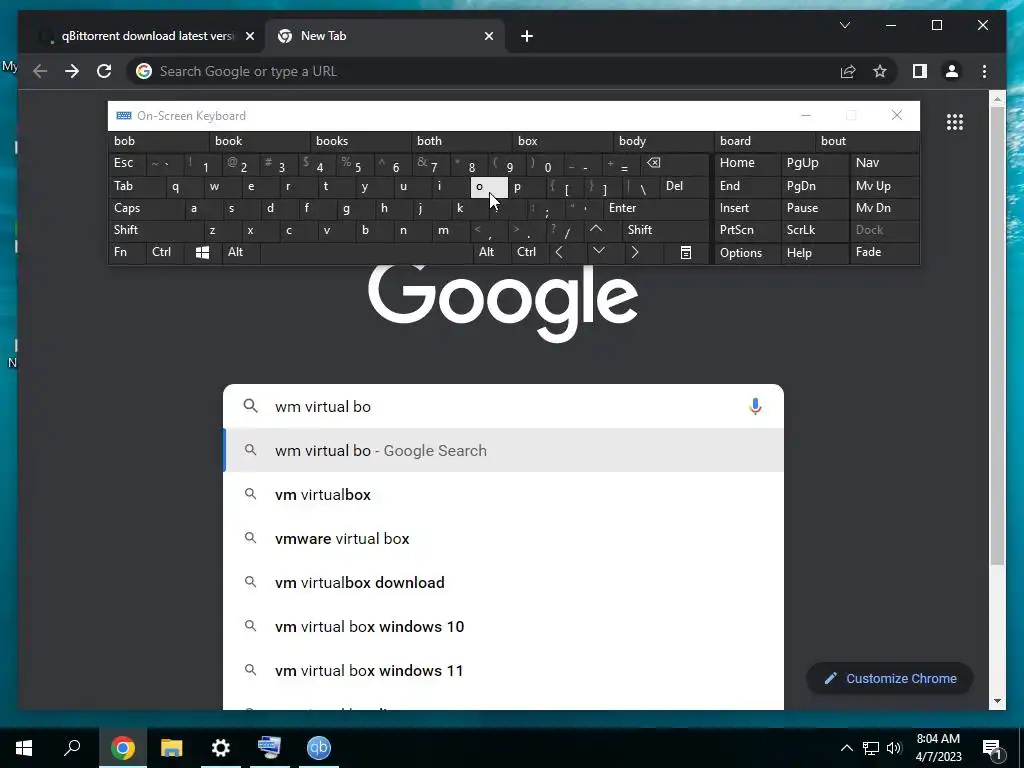Click the up arrow key on keyboard
The image size is (1024, 768).
(x=596, y=229)
